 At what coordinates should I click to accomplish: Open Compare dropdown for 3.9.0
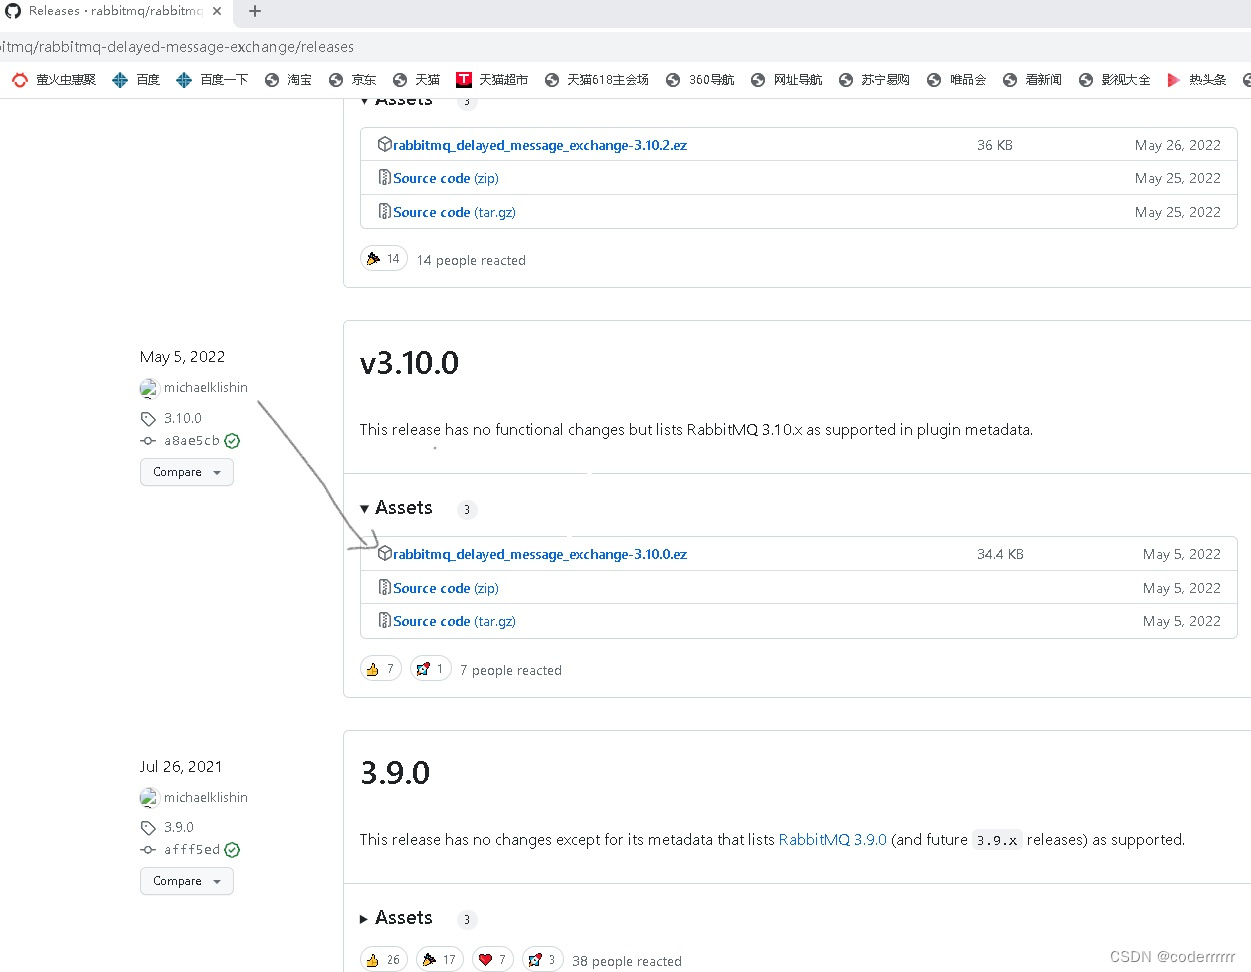click(x=187, y=881)
